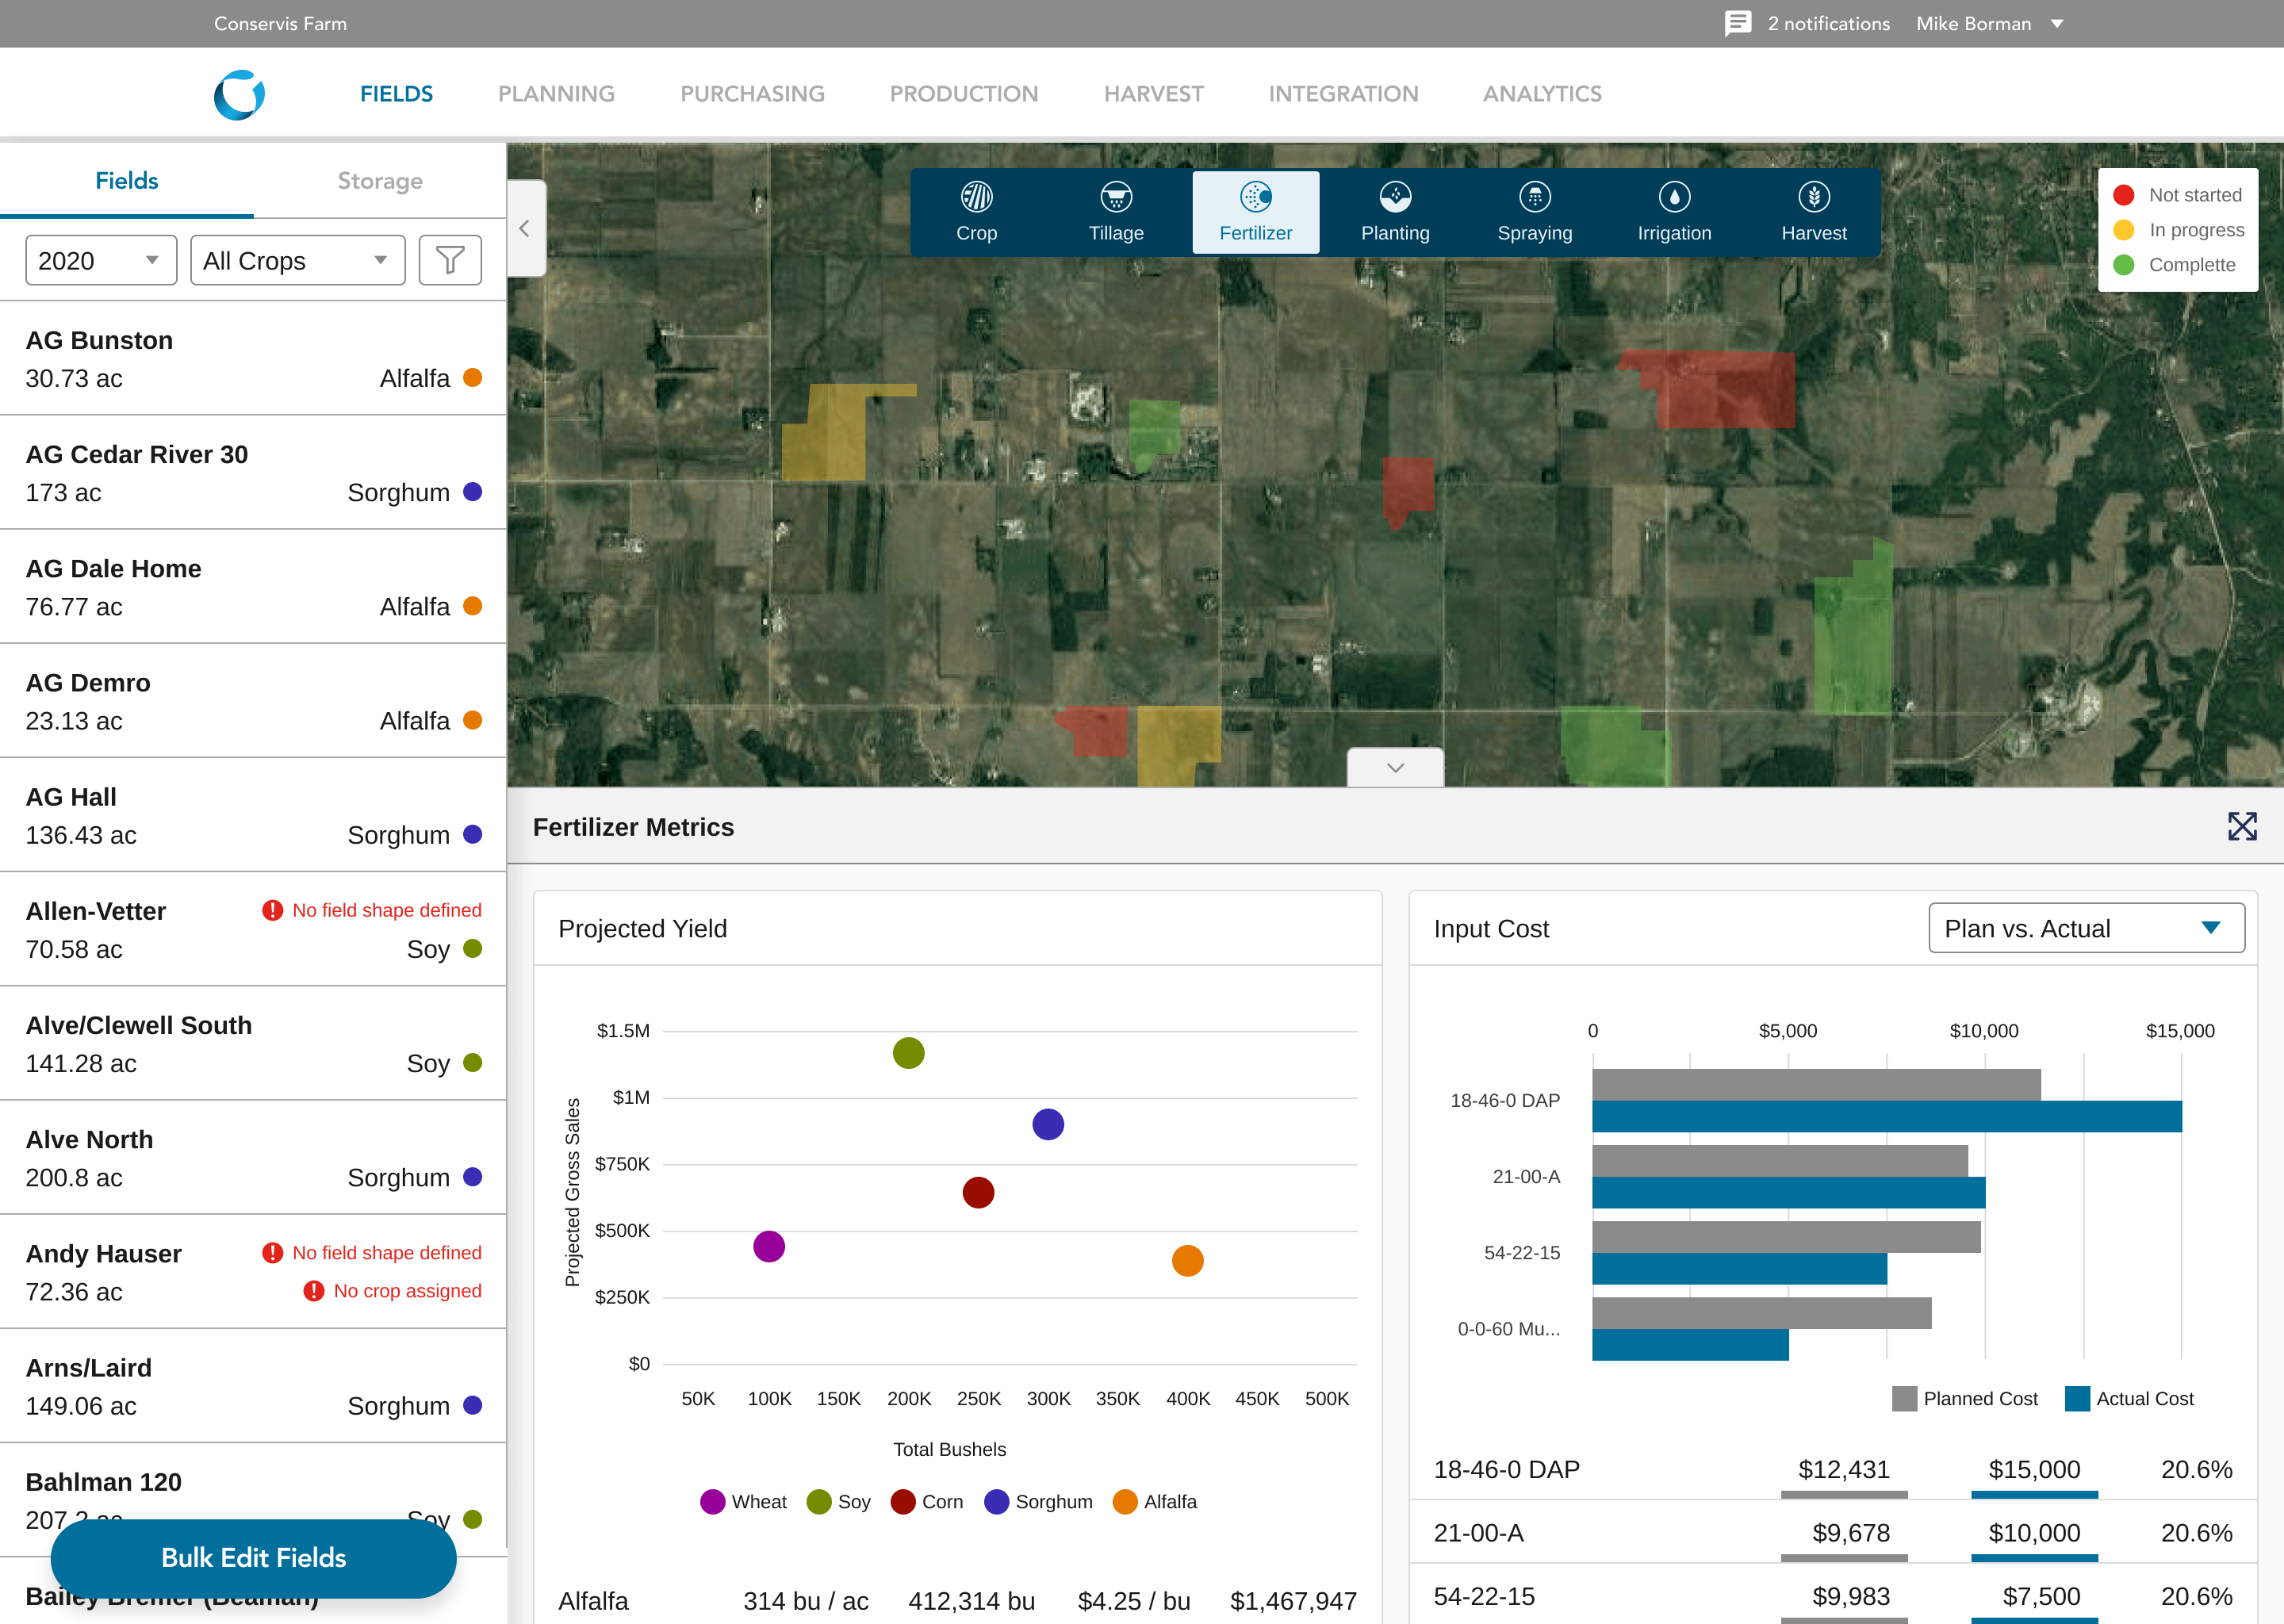The width and height of the screenshot is (2284, 1624).
Task: Select the Fertilizer map layer
Action: pyautogui.click(x=1255, y=212)
